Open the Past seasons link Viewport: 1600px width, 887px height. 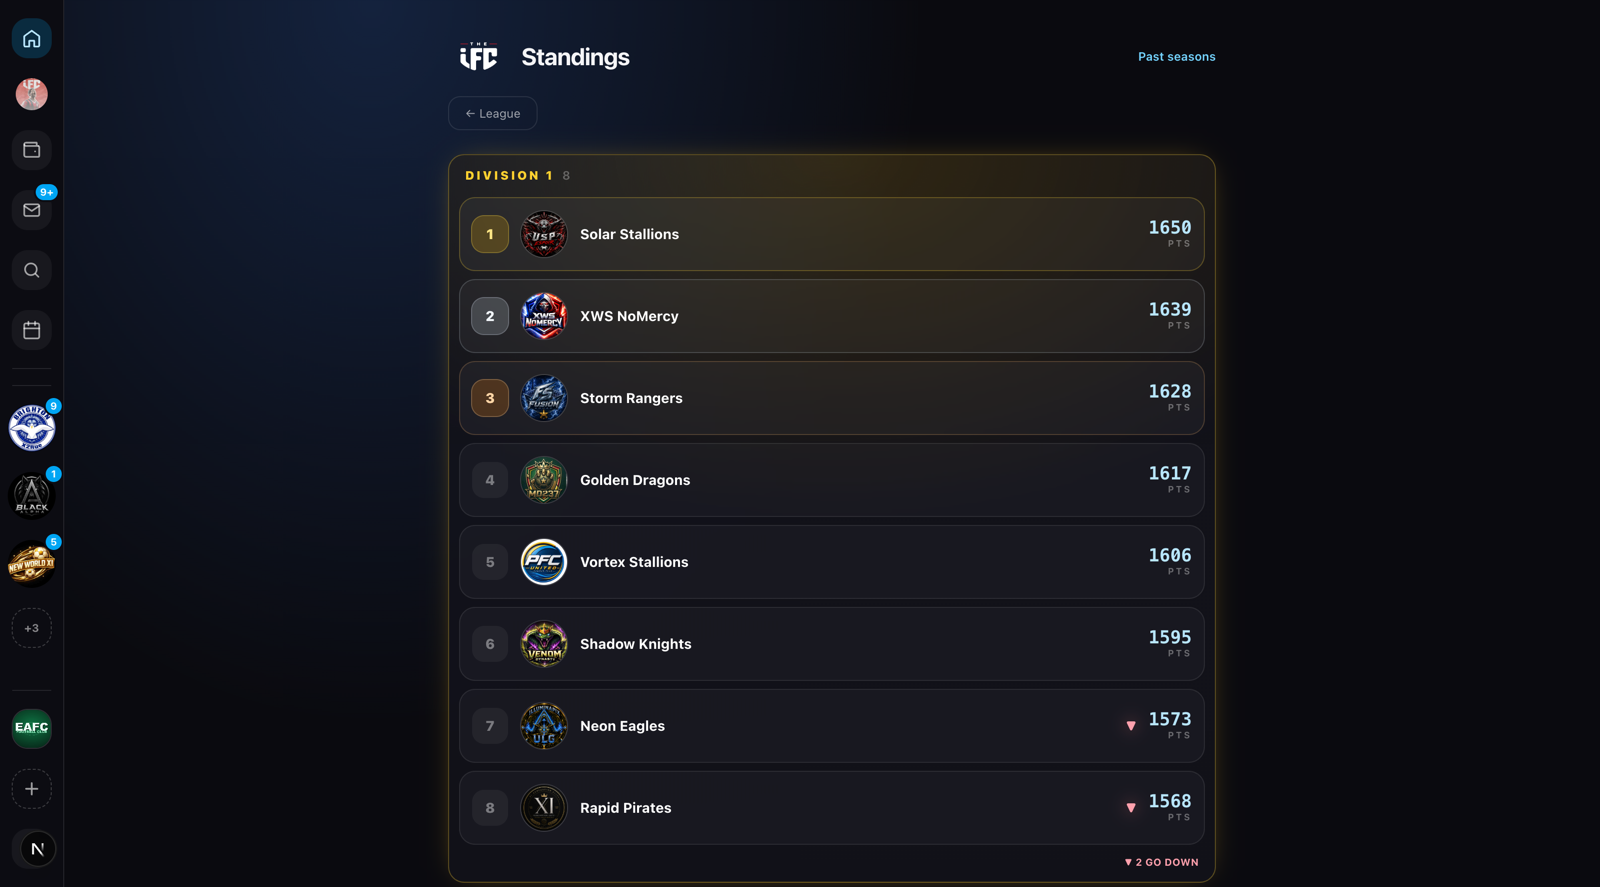pos(1177,57)
